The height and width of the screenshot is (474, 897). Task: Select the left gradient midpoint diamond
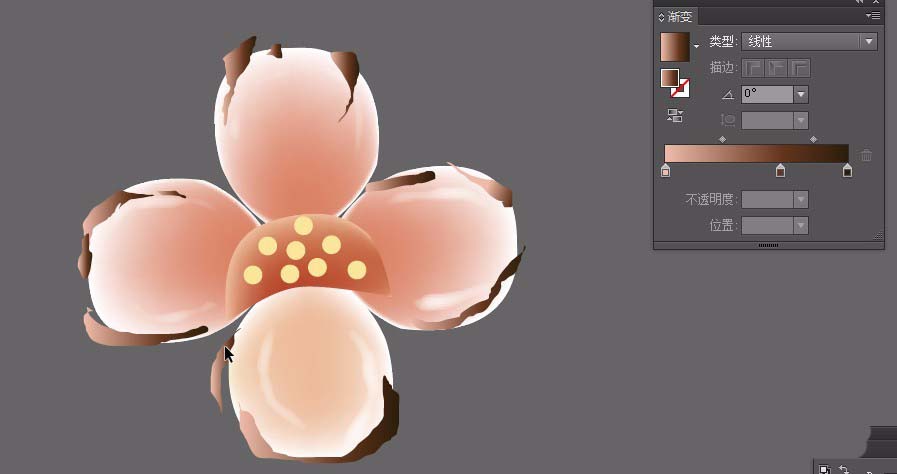723,140
